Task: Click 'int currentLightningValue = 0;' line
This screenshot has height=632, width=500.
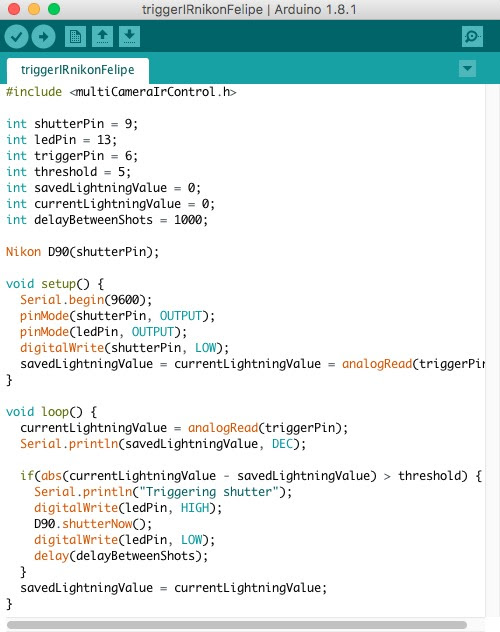Action: [110, 204]
